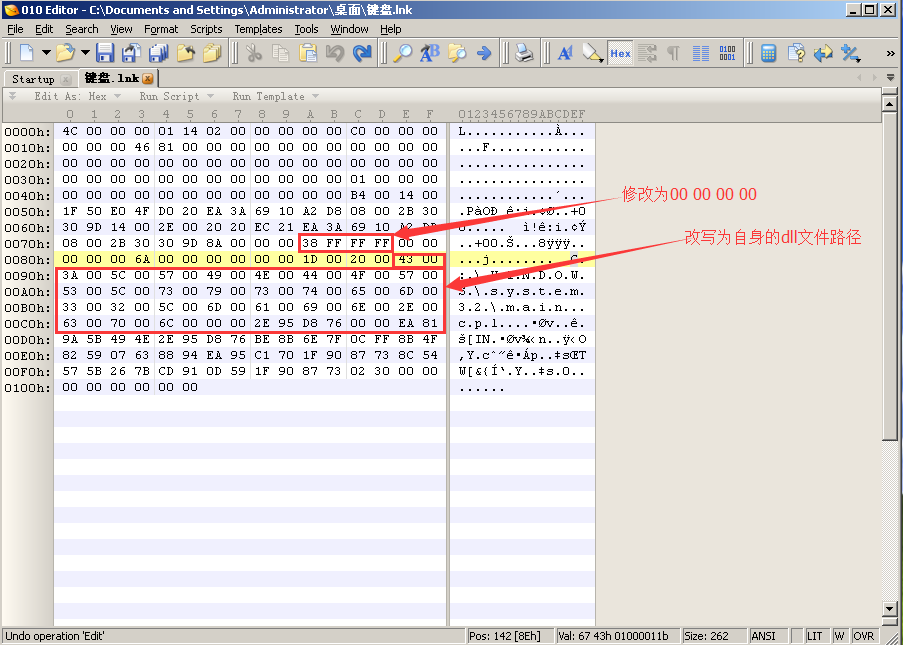
Task: Open the highlighter color dropdown
Action: pyautogui.click(x=601, y=60)
